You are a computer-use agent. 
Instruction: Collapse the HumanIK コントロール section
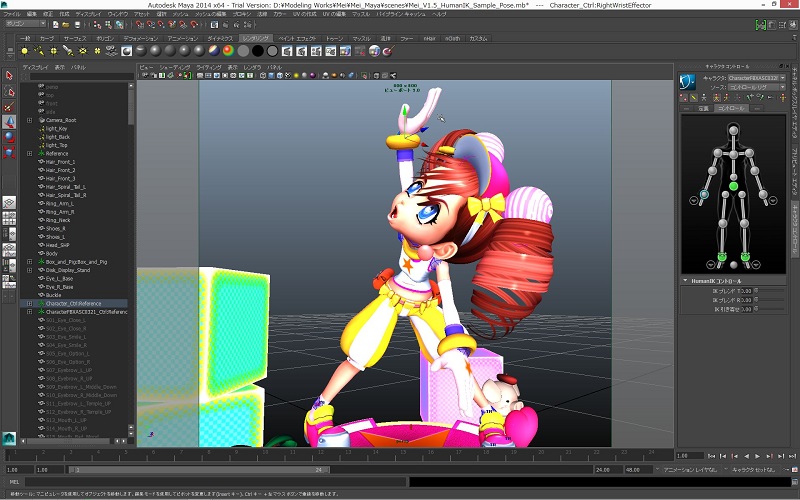pyautogui.click(x=685, y=281)
